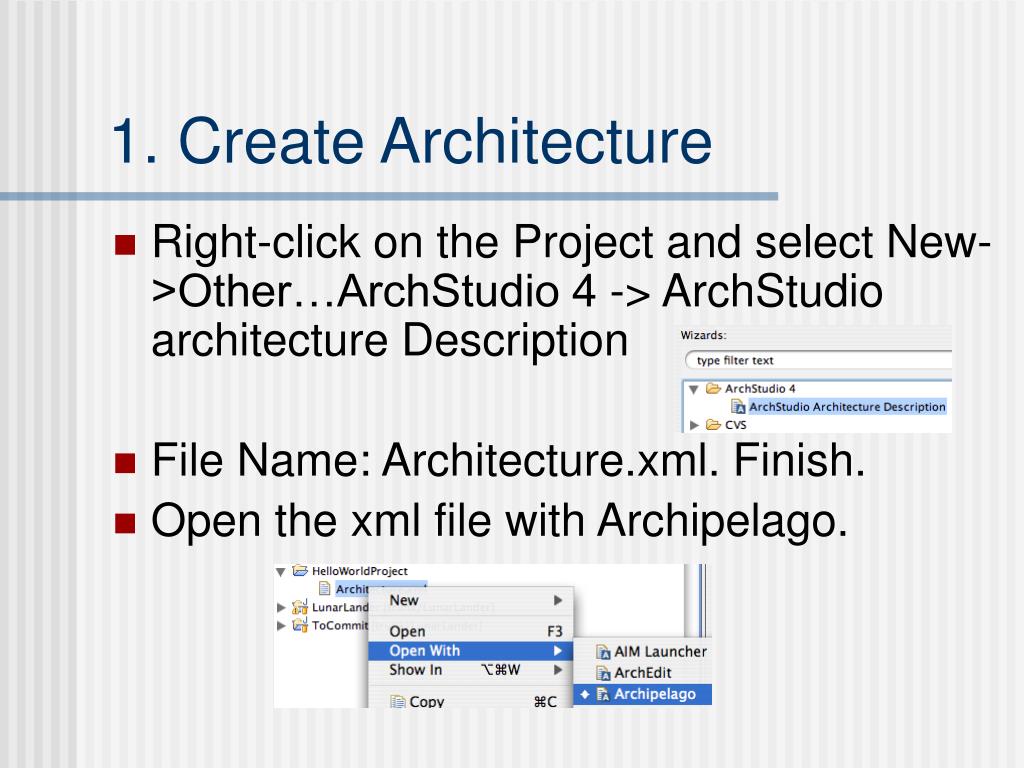Click the 'Wizards:' label

point(703,335)
